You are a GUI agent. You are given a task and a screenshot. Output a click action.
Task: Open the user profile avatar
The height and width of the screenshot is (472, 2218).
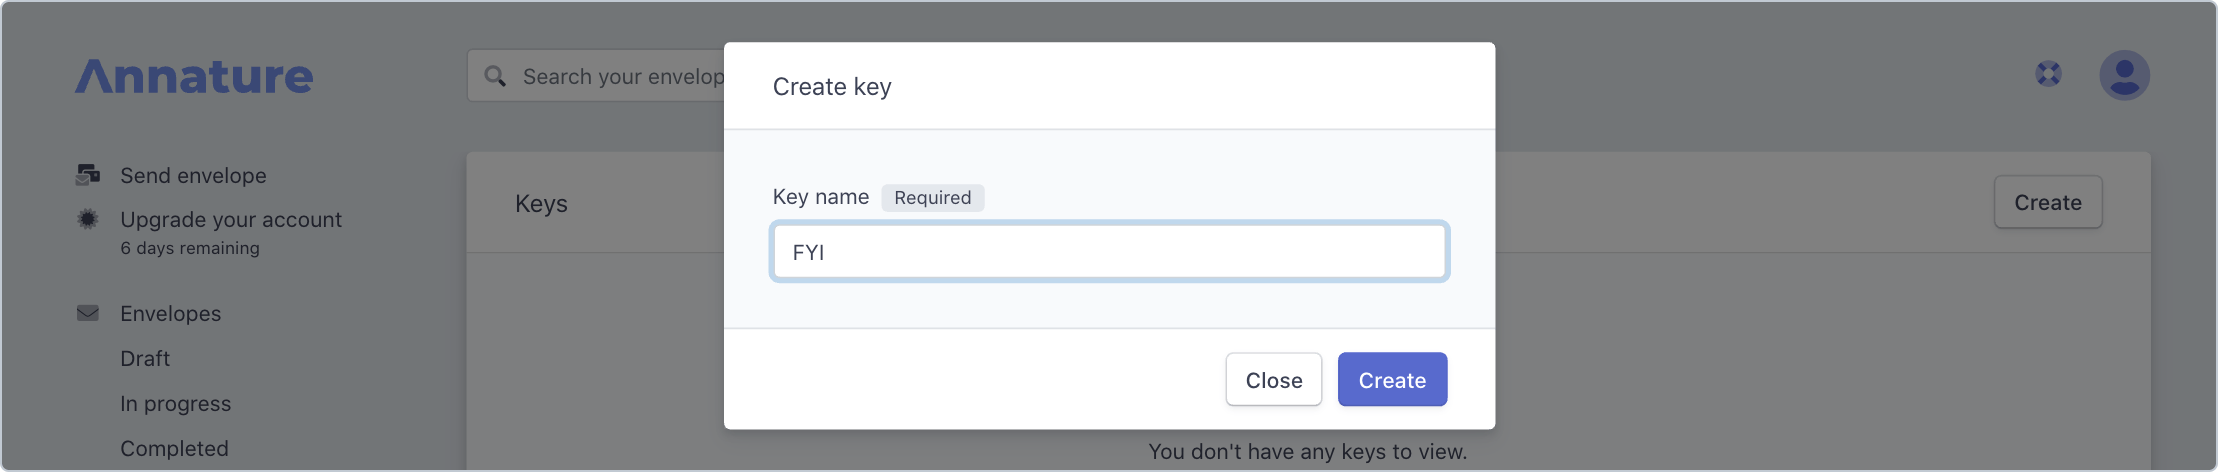pos(2124,75)
